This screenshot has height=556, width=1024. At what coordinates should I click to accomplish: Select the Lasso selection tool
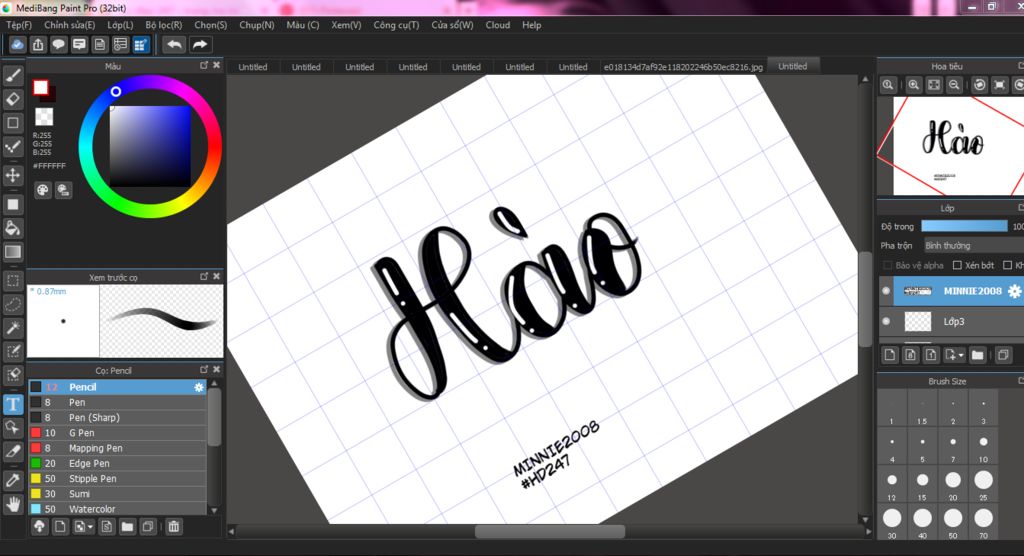click(13, 304)
